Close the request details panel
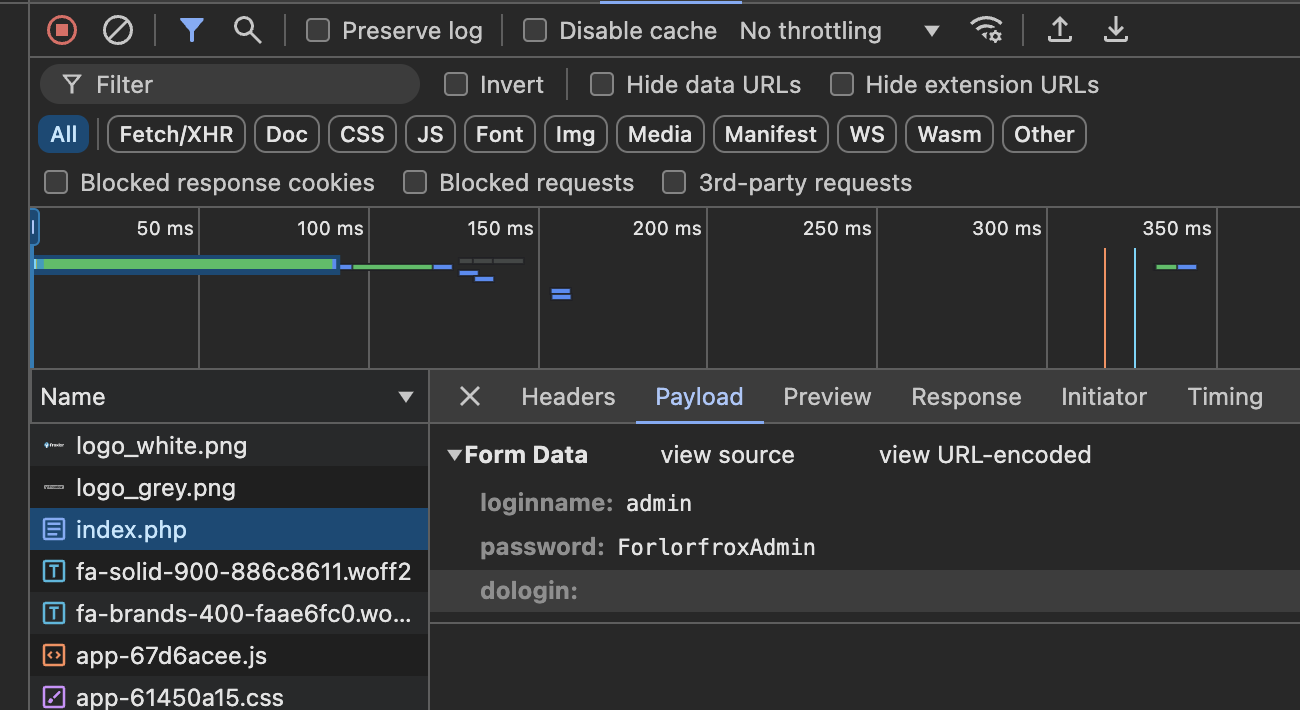The height and width of the screenshot is (710, 1300). click(469, 397)
